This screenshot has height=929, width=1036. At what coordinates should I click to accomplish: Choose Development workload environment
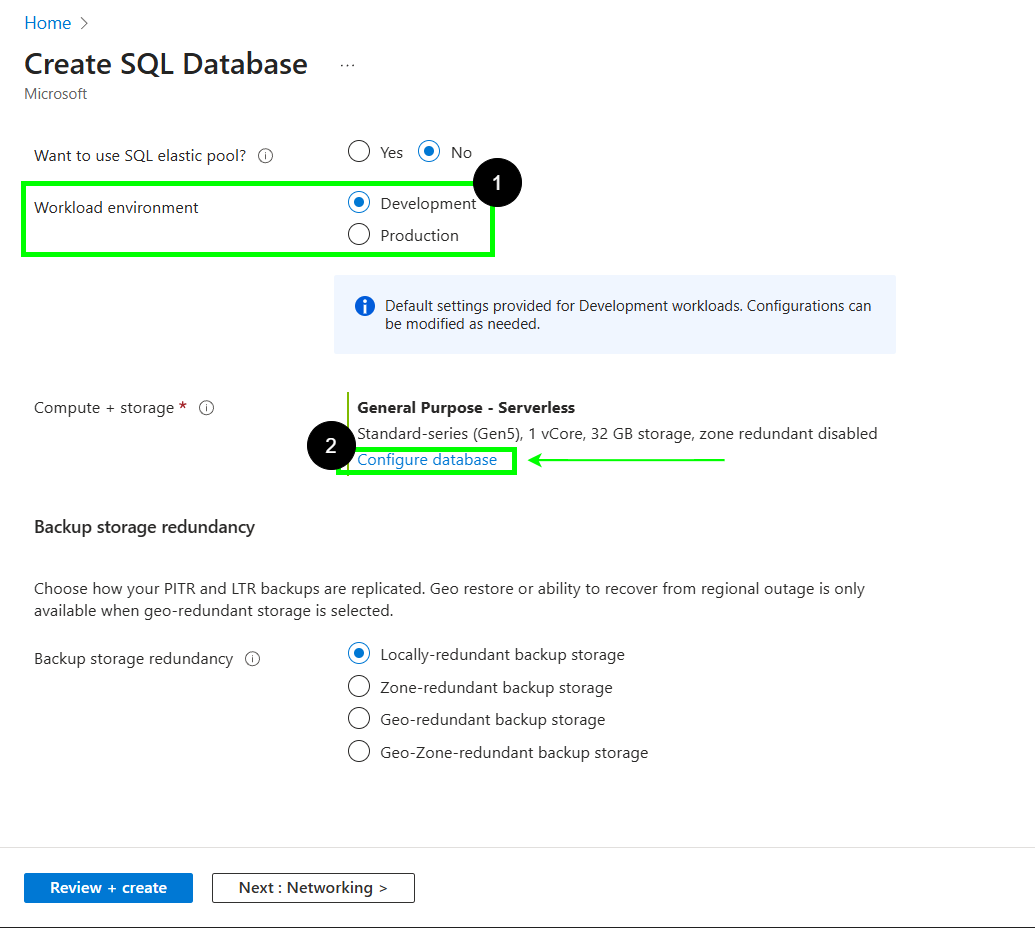coord(359,203)
